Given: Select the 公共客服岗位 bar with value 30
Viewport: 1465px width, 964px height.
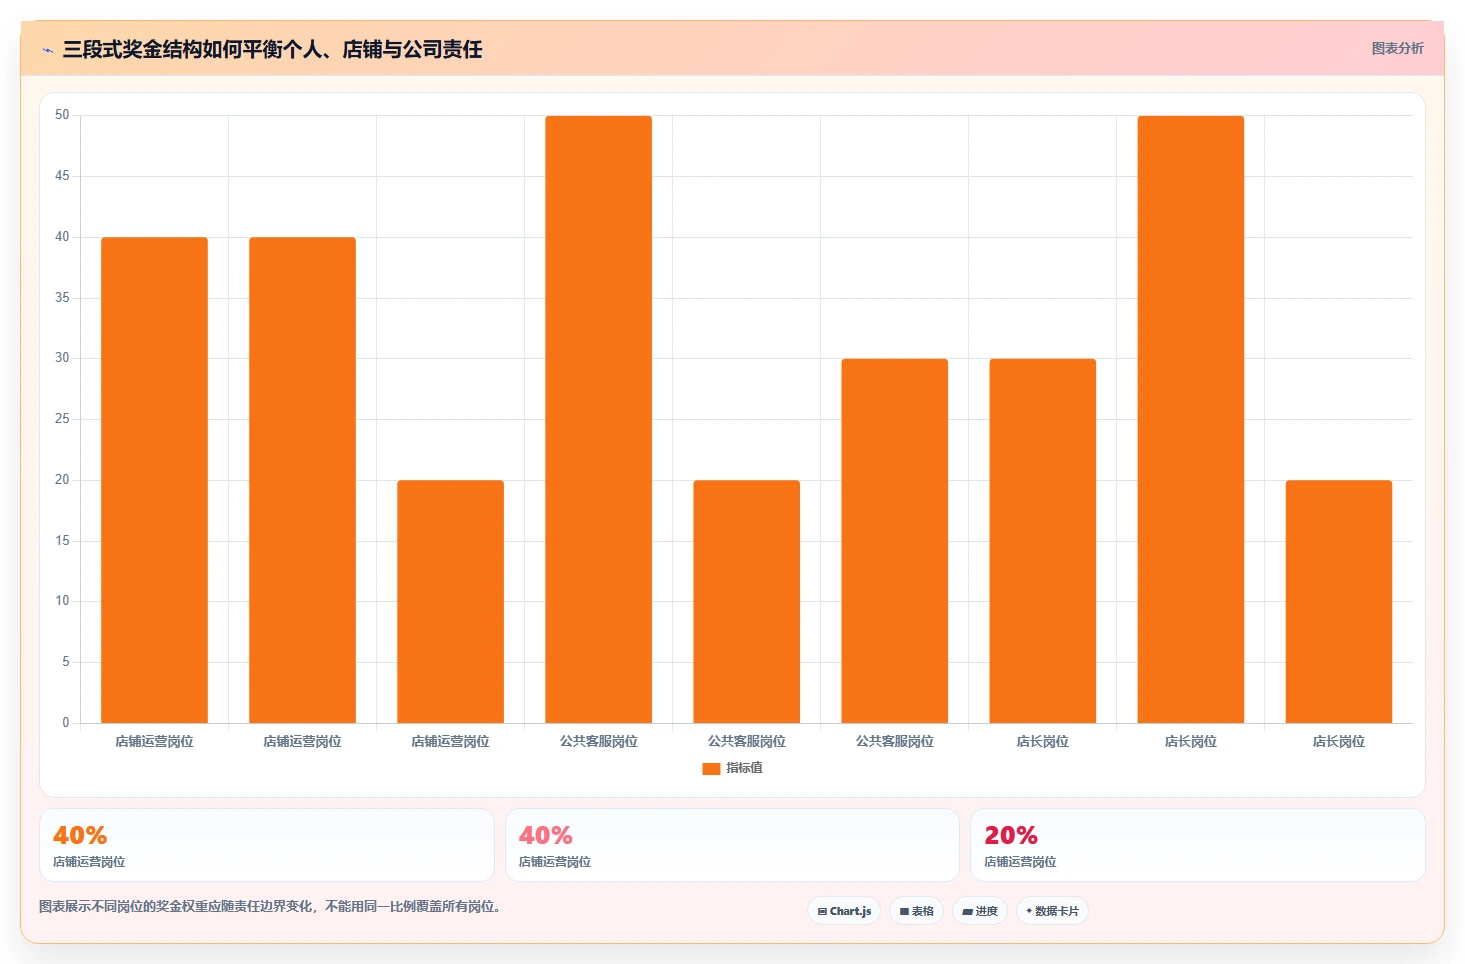Looking at the screenshot, I should (x=894, y=540).
